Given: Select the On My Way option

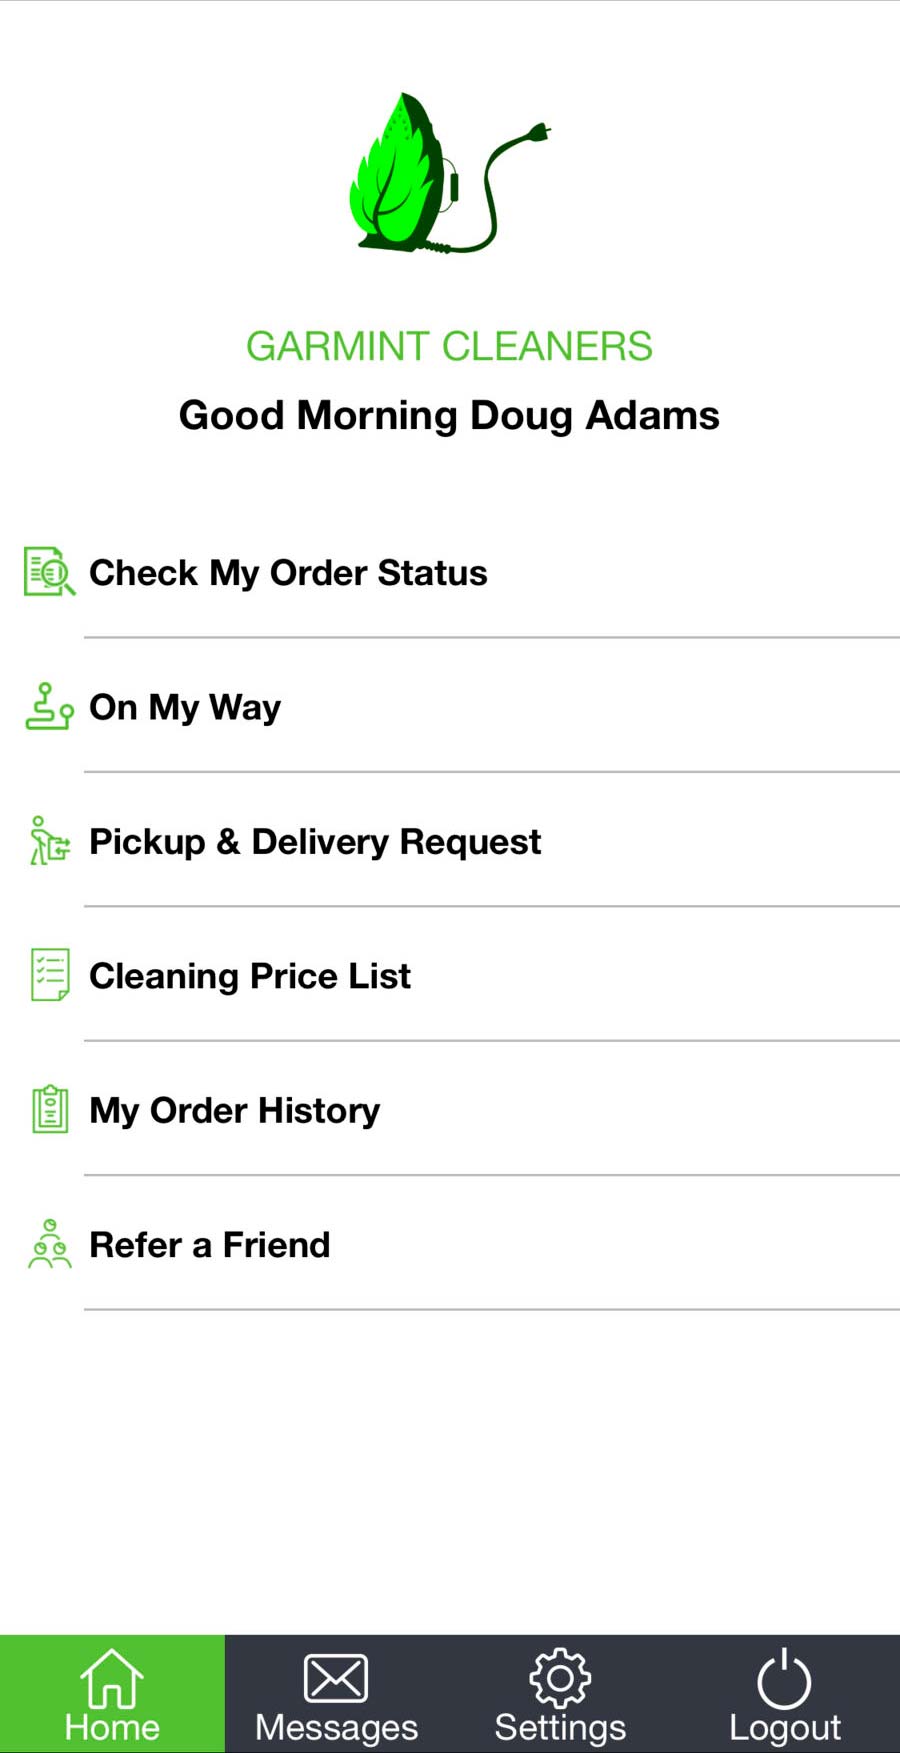Looking at the screenshot, I should pos(185,707).
